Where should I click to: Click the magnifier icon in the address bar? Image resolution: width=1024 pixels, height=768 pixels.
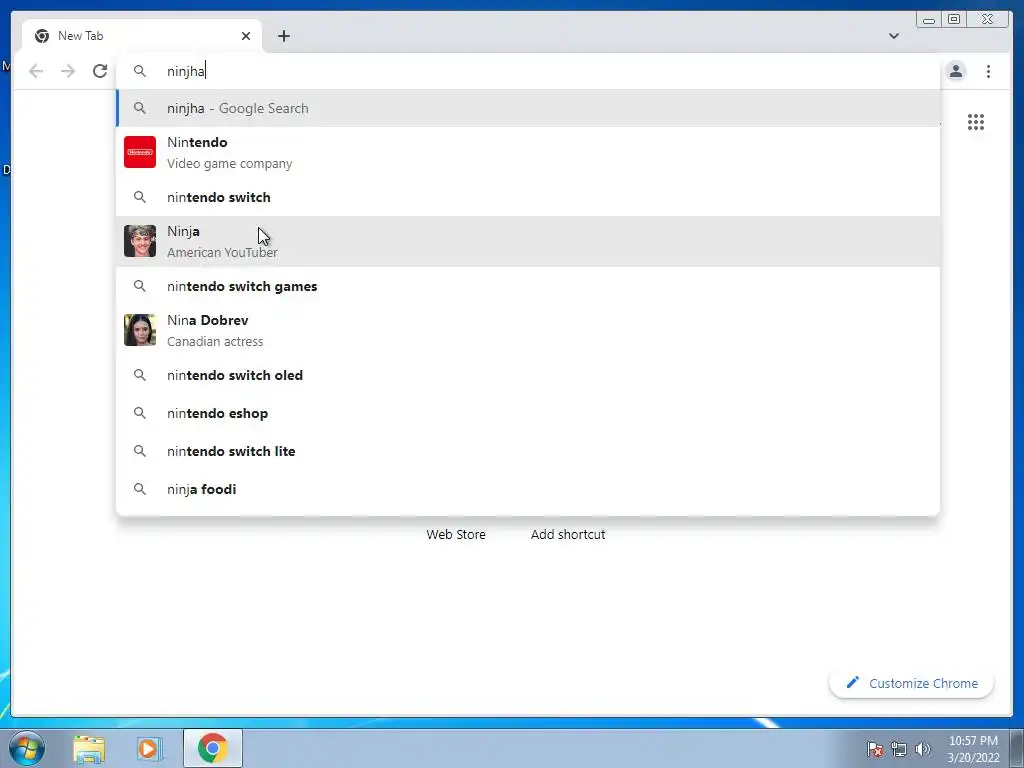click(x=140, y=71)
